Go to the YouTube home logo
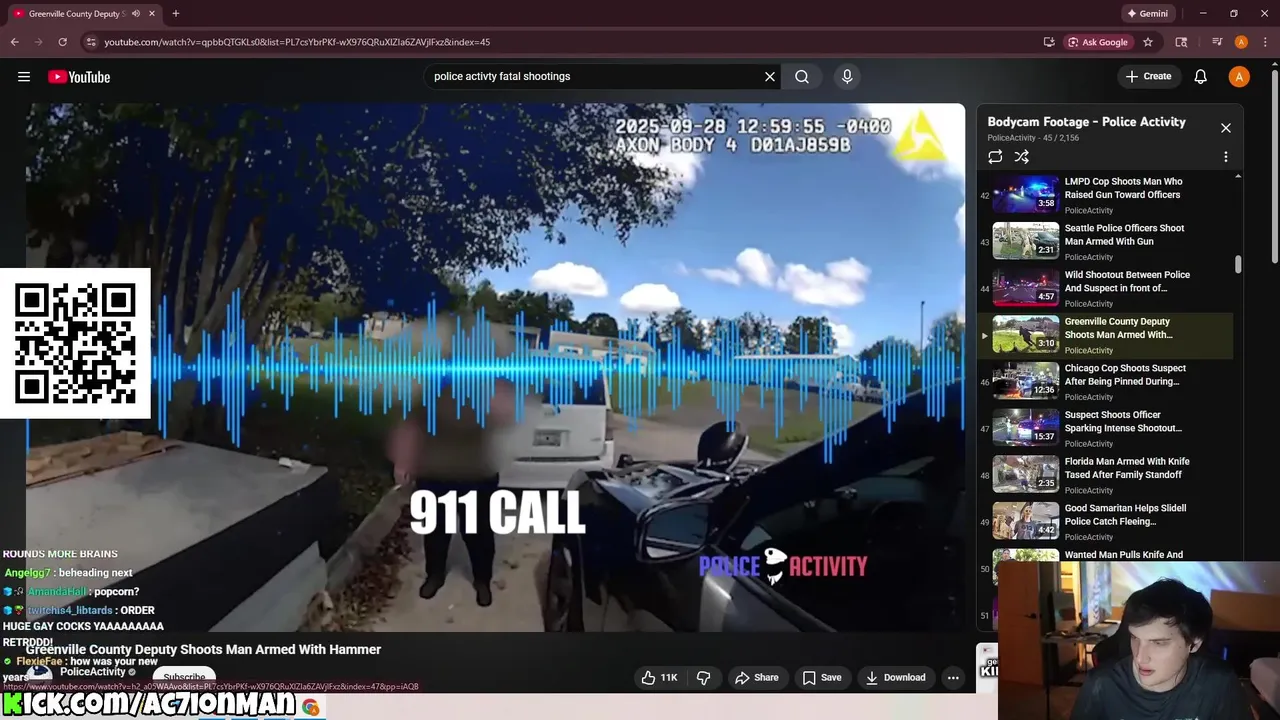 click(79, 77)
